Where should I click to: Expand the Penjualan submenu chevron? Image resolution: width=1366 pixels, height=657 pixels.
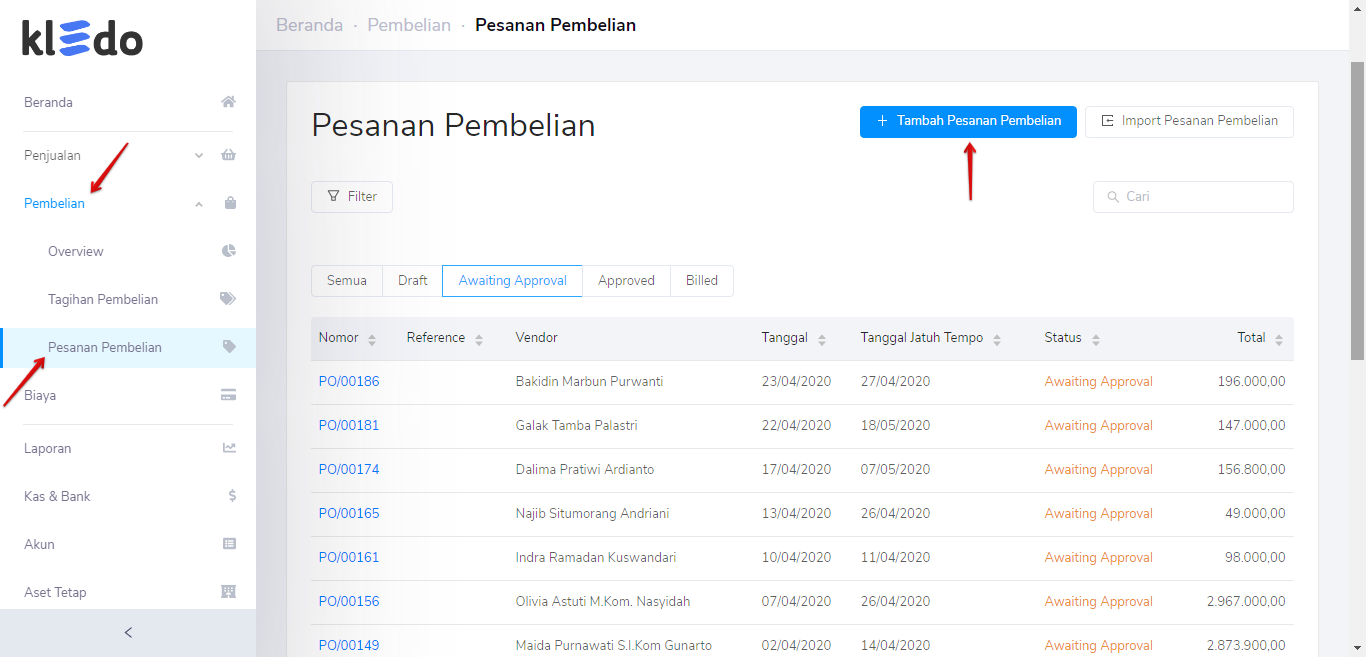coord(198,156)
